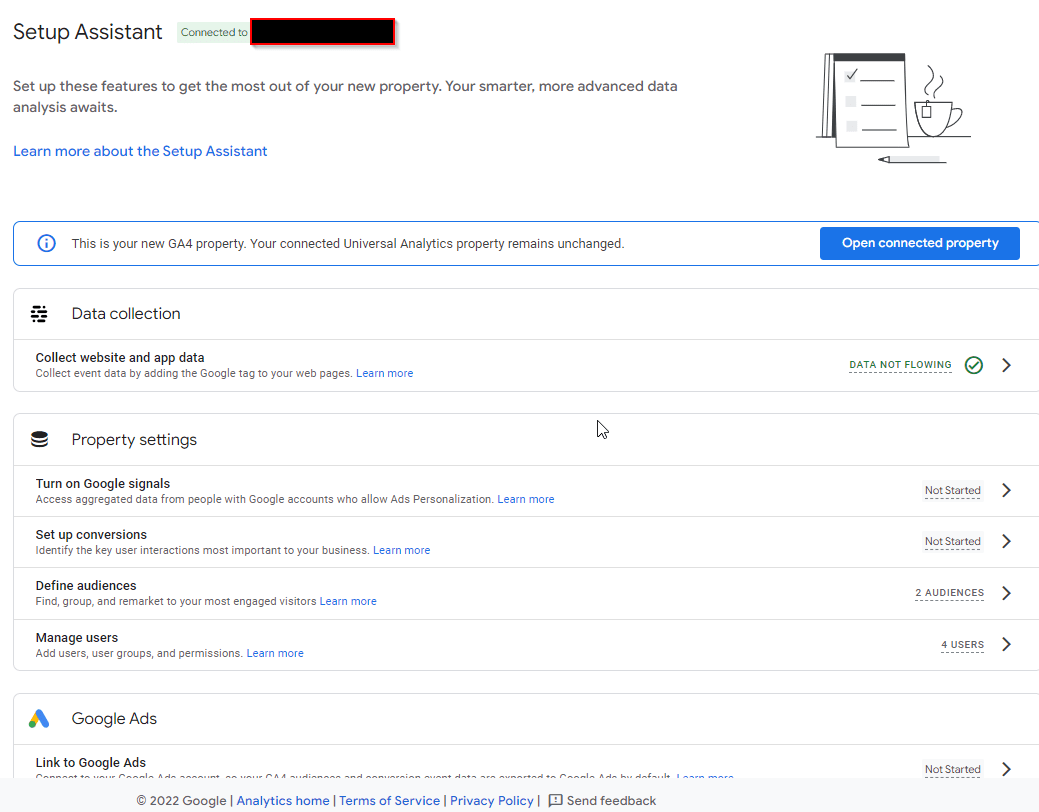This screenshot has width=1039, height=812.
Task: Expand the Collect website and app data row
Action: [1007, 365]
